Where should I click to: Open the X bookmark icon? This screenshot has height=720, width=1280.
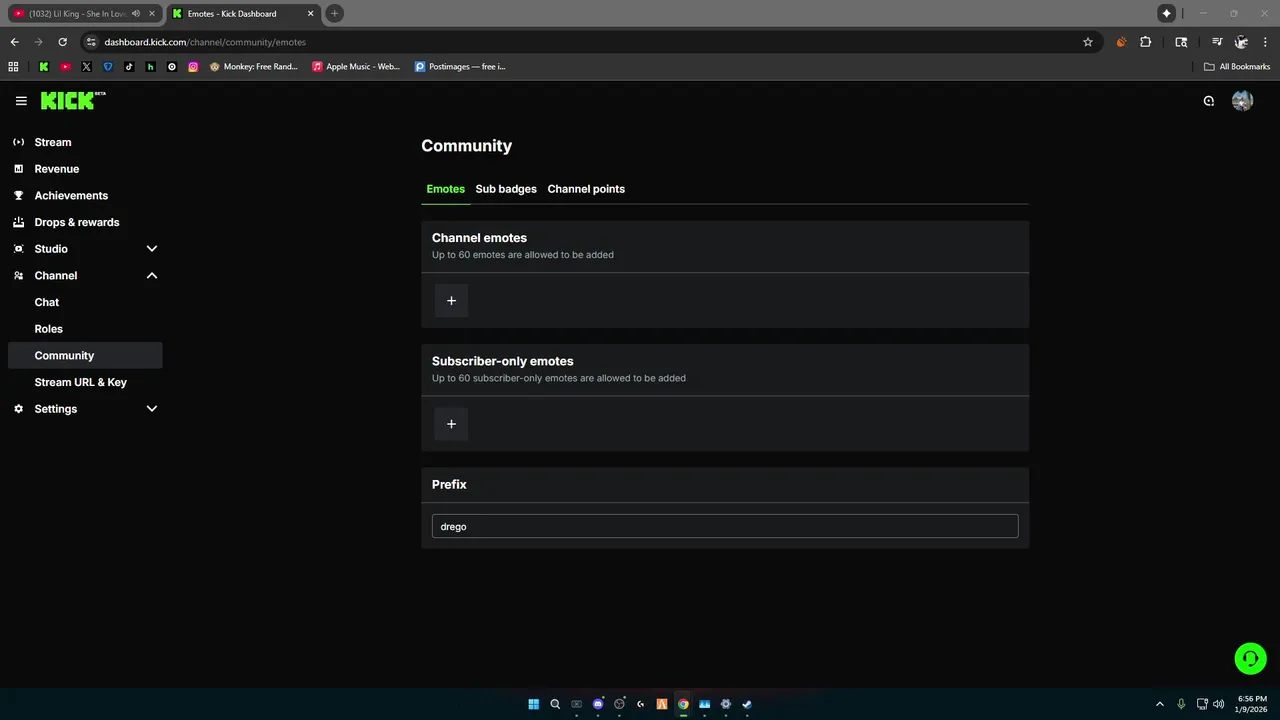86,67
